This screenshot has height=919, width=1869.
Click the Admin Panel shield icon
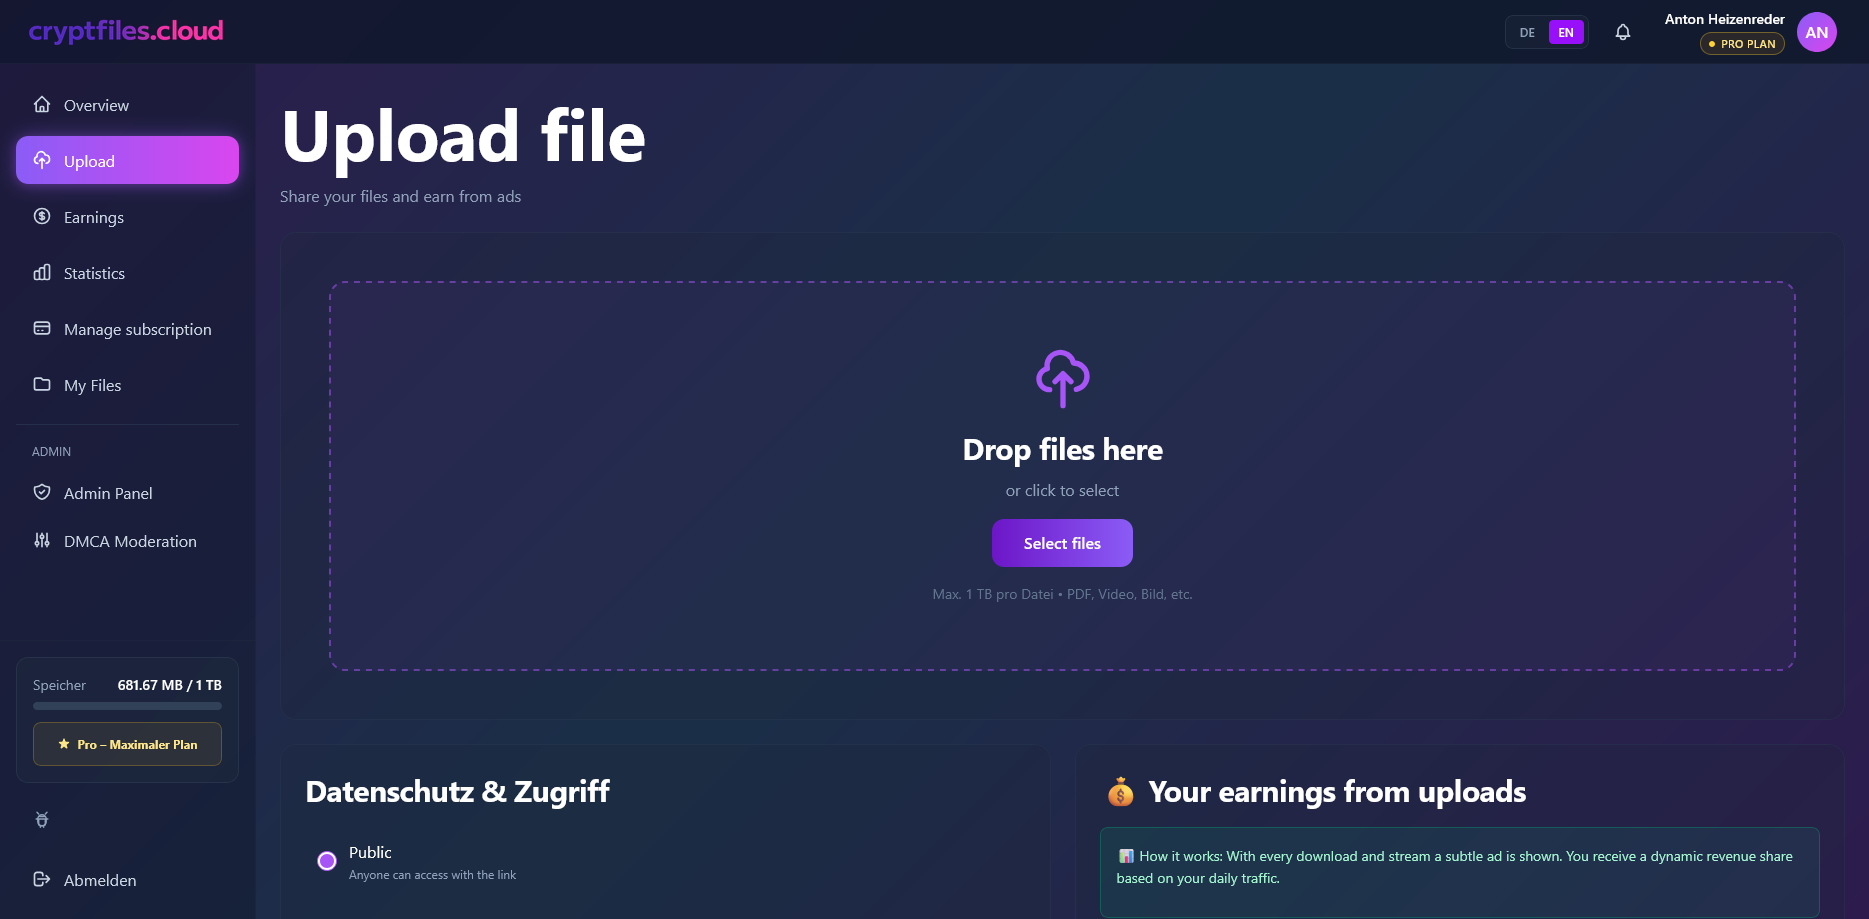pyautogui.click(x=42, y=492)
